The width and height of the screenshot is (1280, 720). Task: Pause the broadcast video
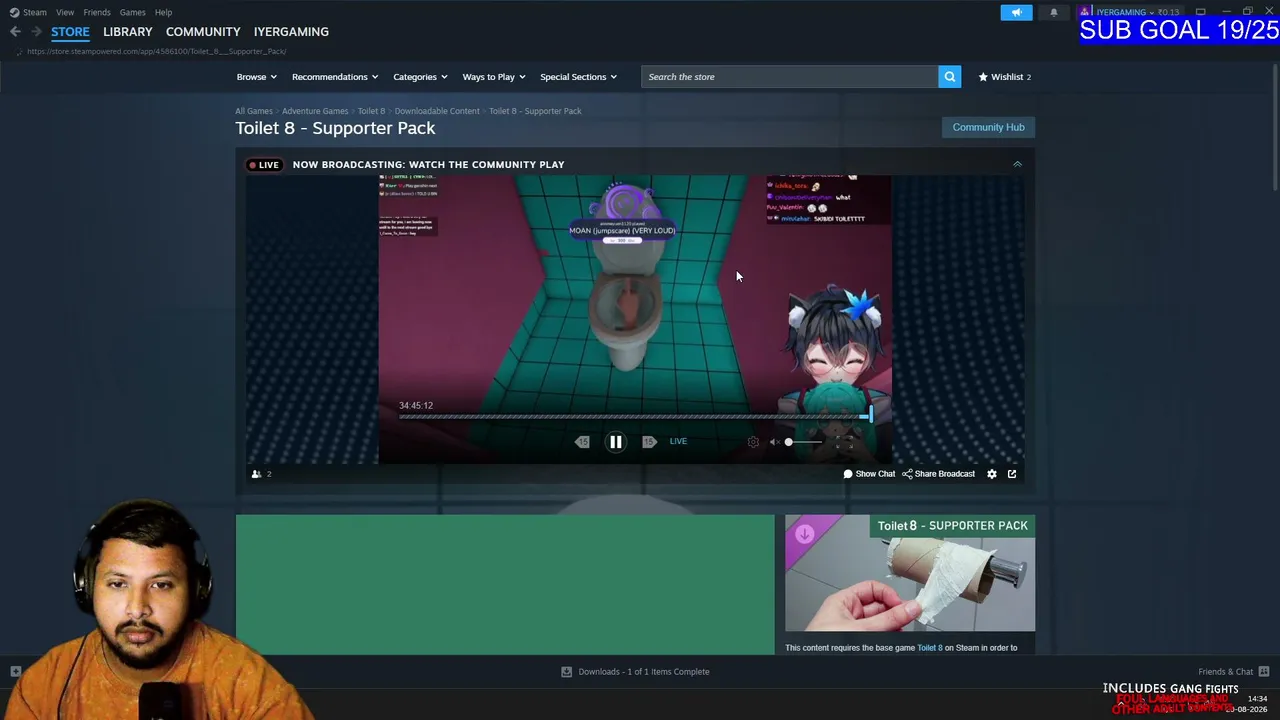616,442
